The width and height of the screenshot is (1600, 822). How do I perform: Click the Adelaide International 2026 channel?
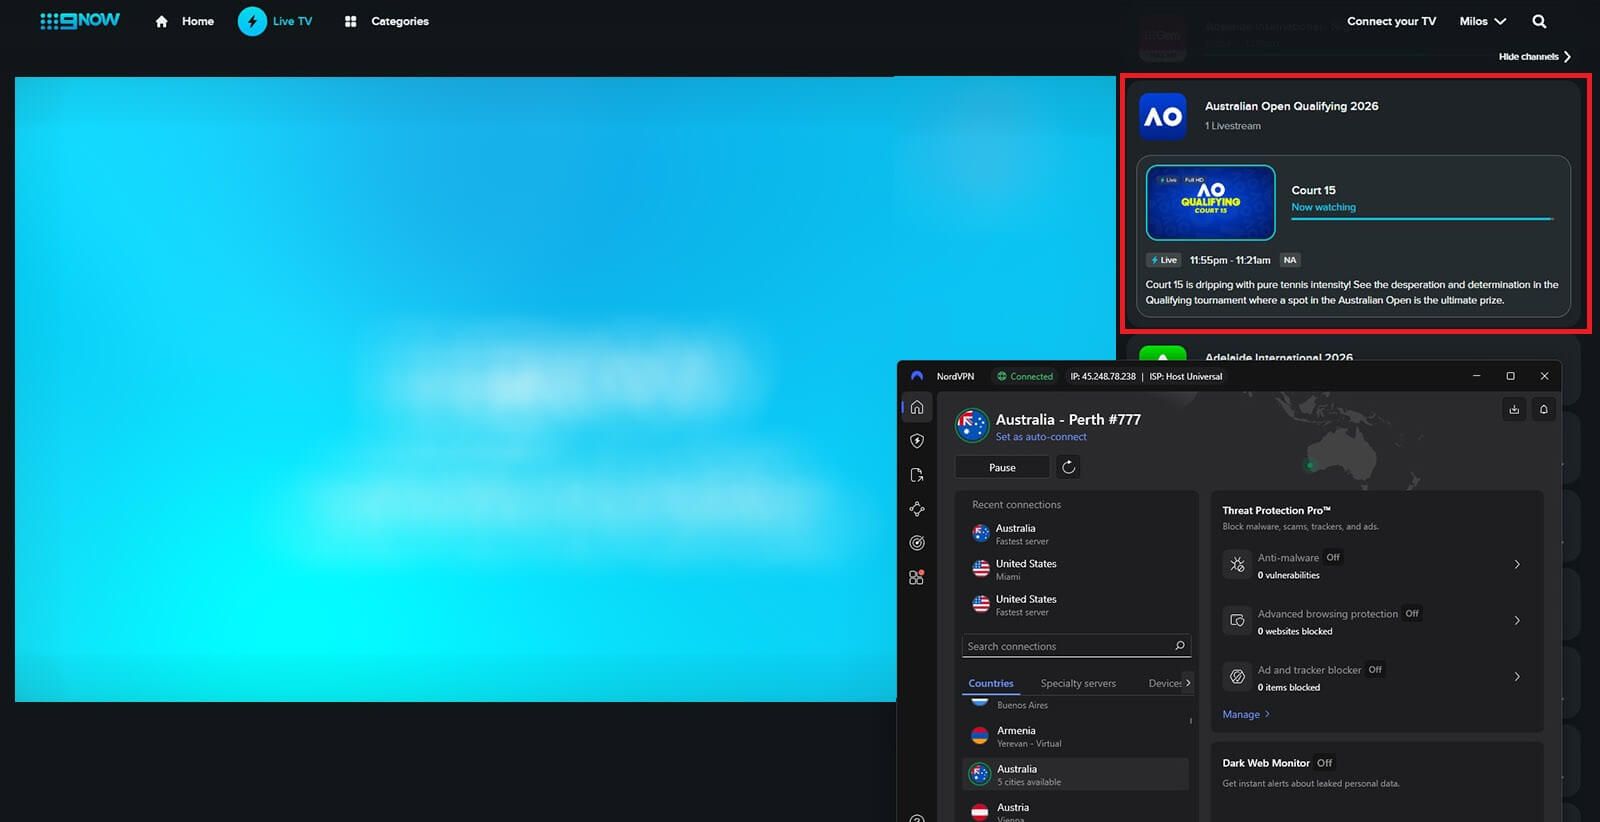tap(1279, 357)
